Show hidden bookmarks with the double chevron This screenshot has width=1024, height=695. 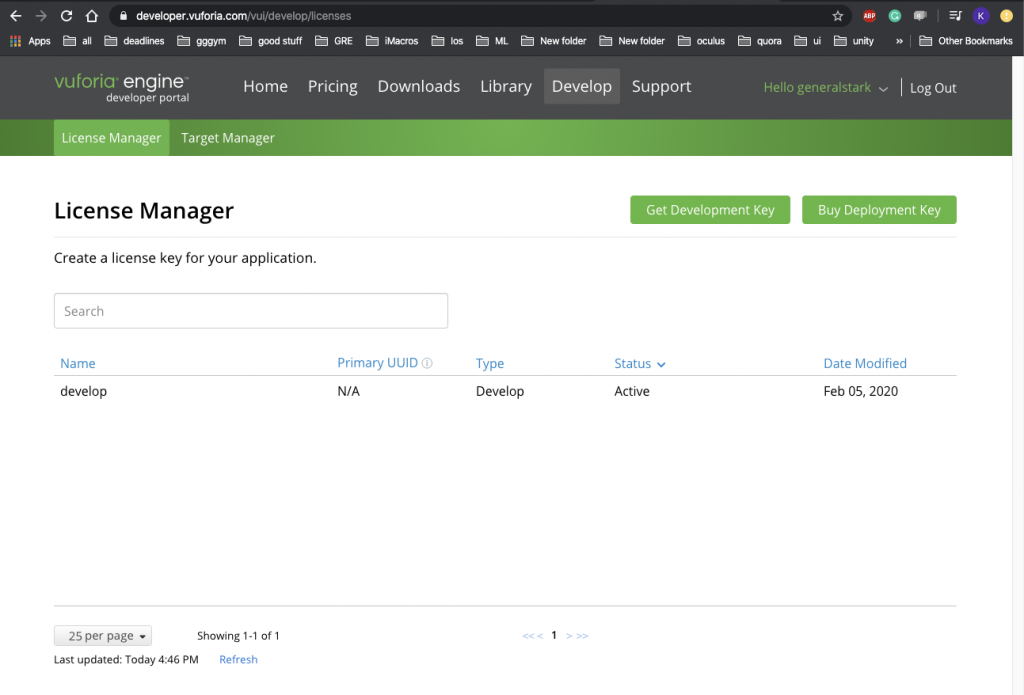pos(899,40)
